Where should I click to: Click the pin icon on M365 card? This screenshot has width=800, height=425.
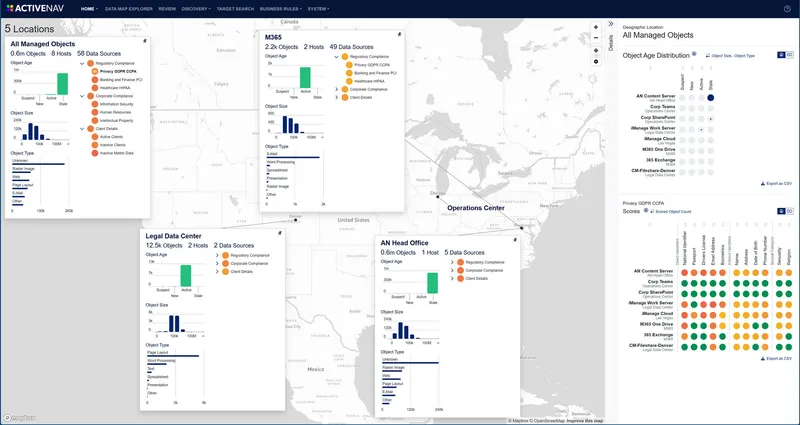[x=398, y=34]
